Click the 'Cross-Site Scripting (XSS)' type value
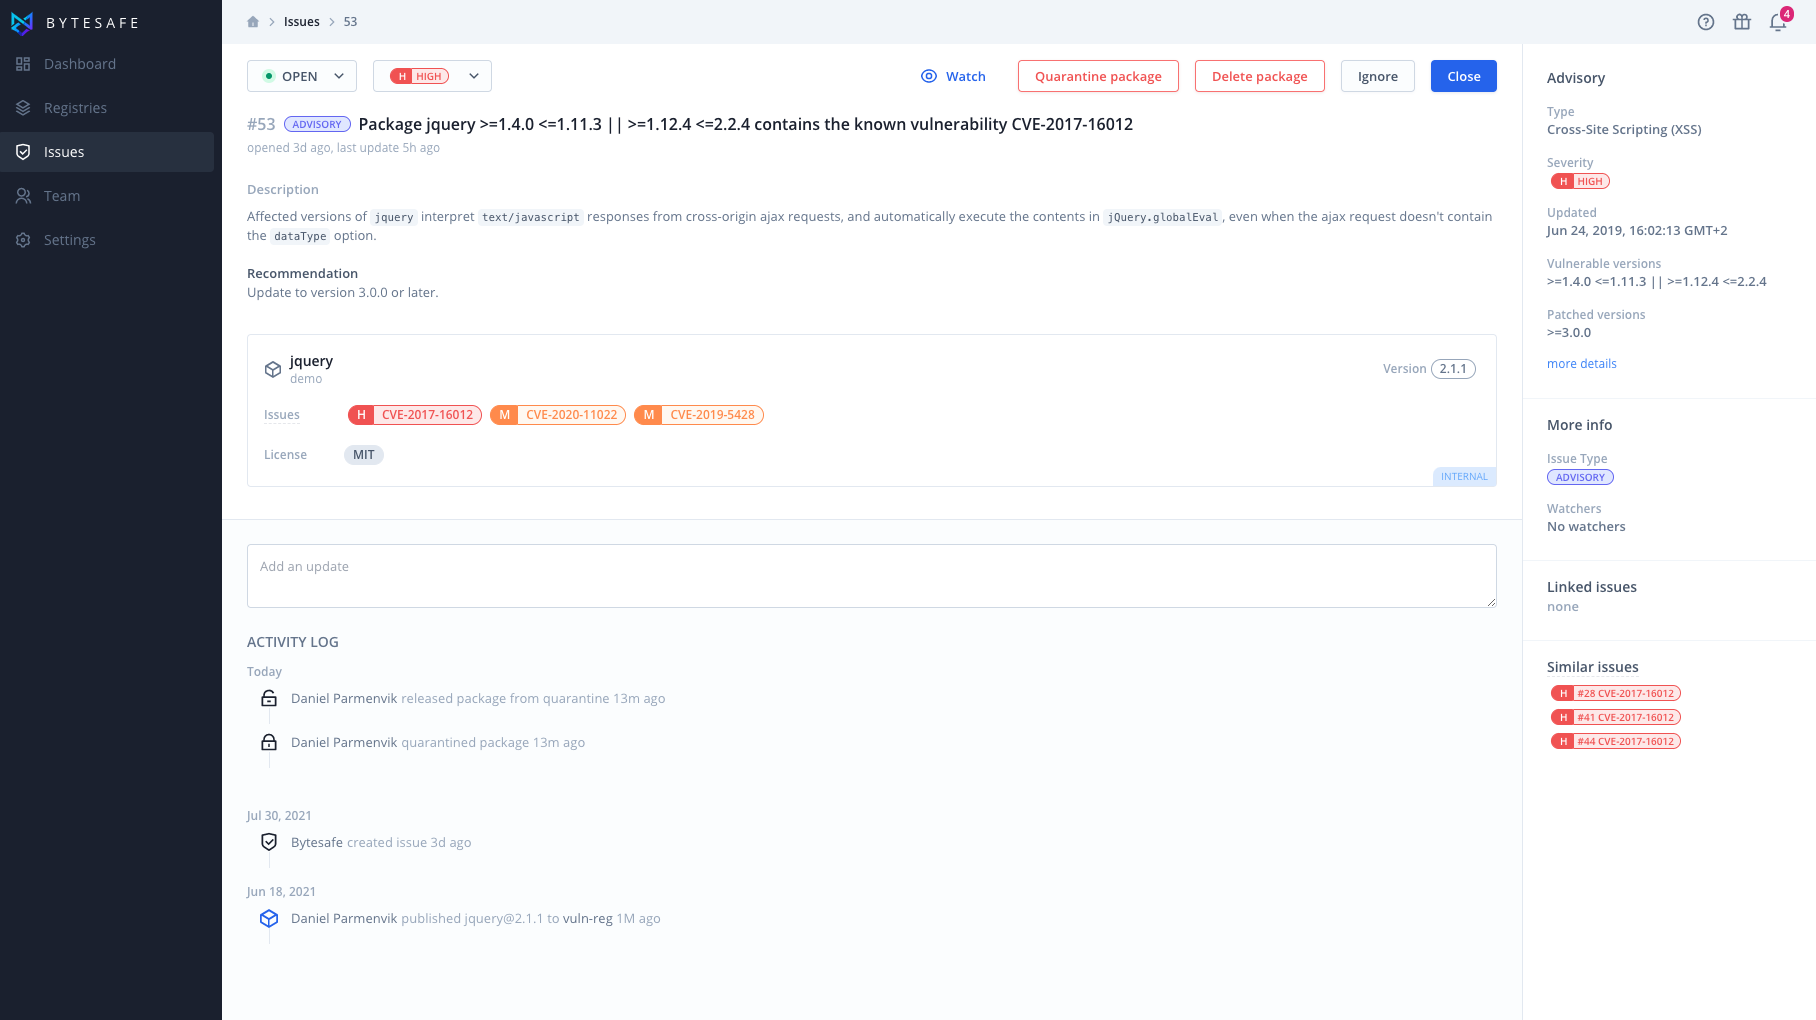The width and height of the screenshot is (1816, 1020). click(x=1624, y=130)
